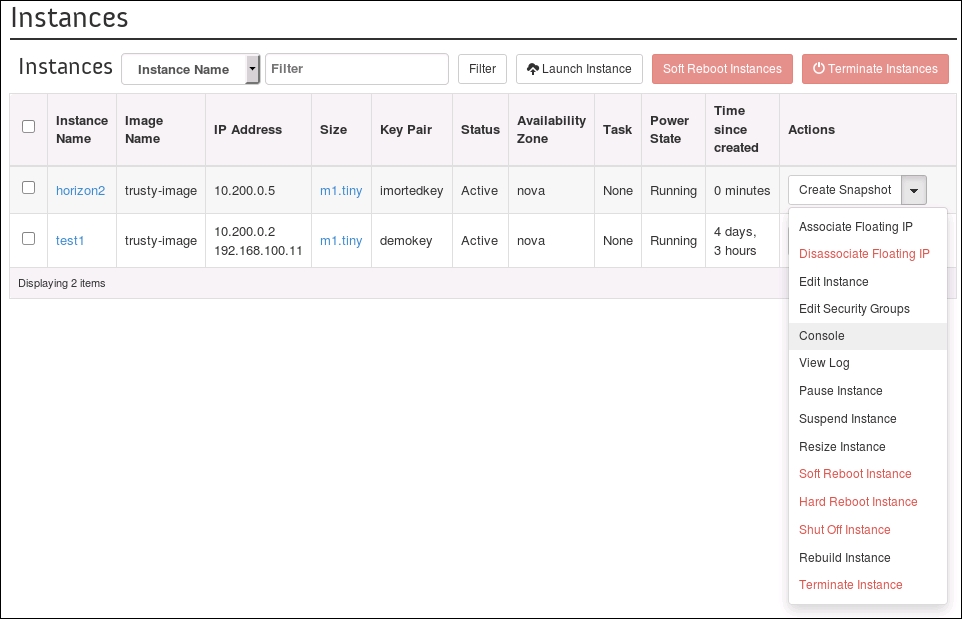
Task: Select the test1 instance checkbox
Action: (29, 239)
